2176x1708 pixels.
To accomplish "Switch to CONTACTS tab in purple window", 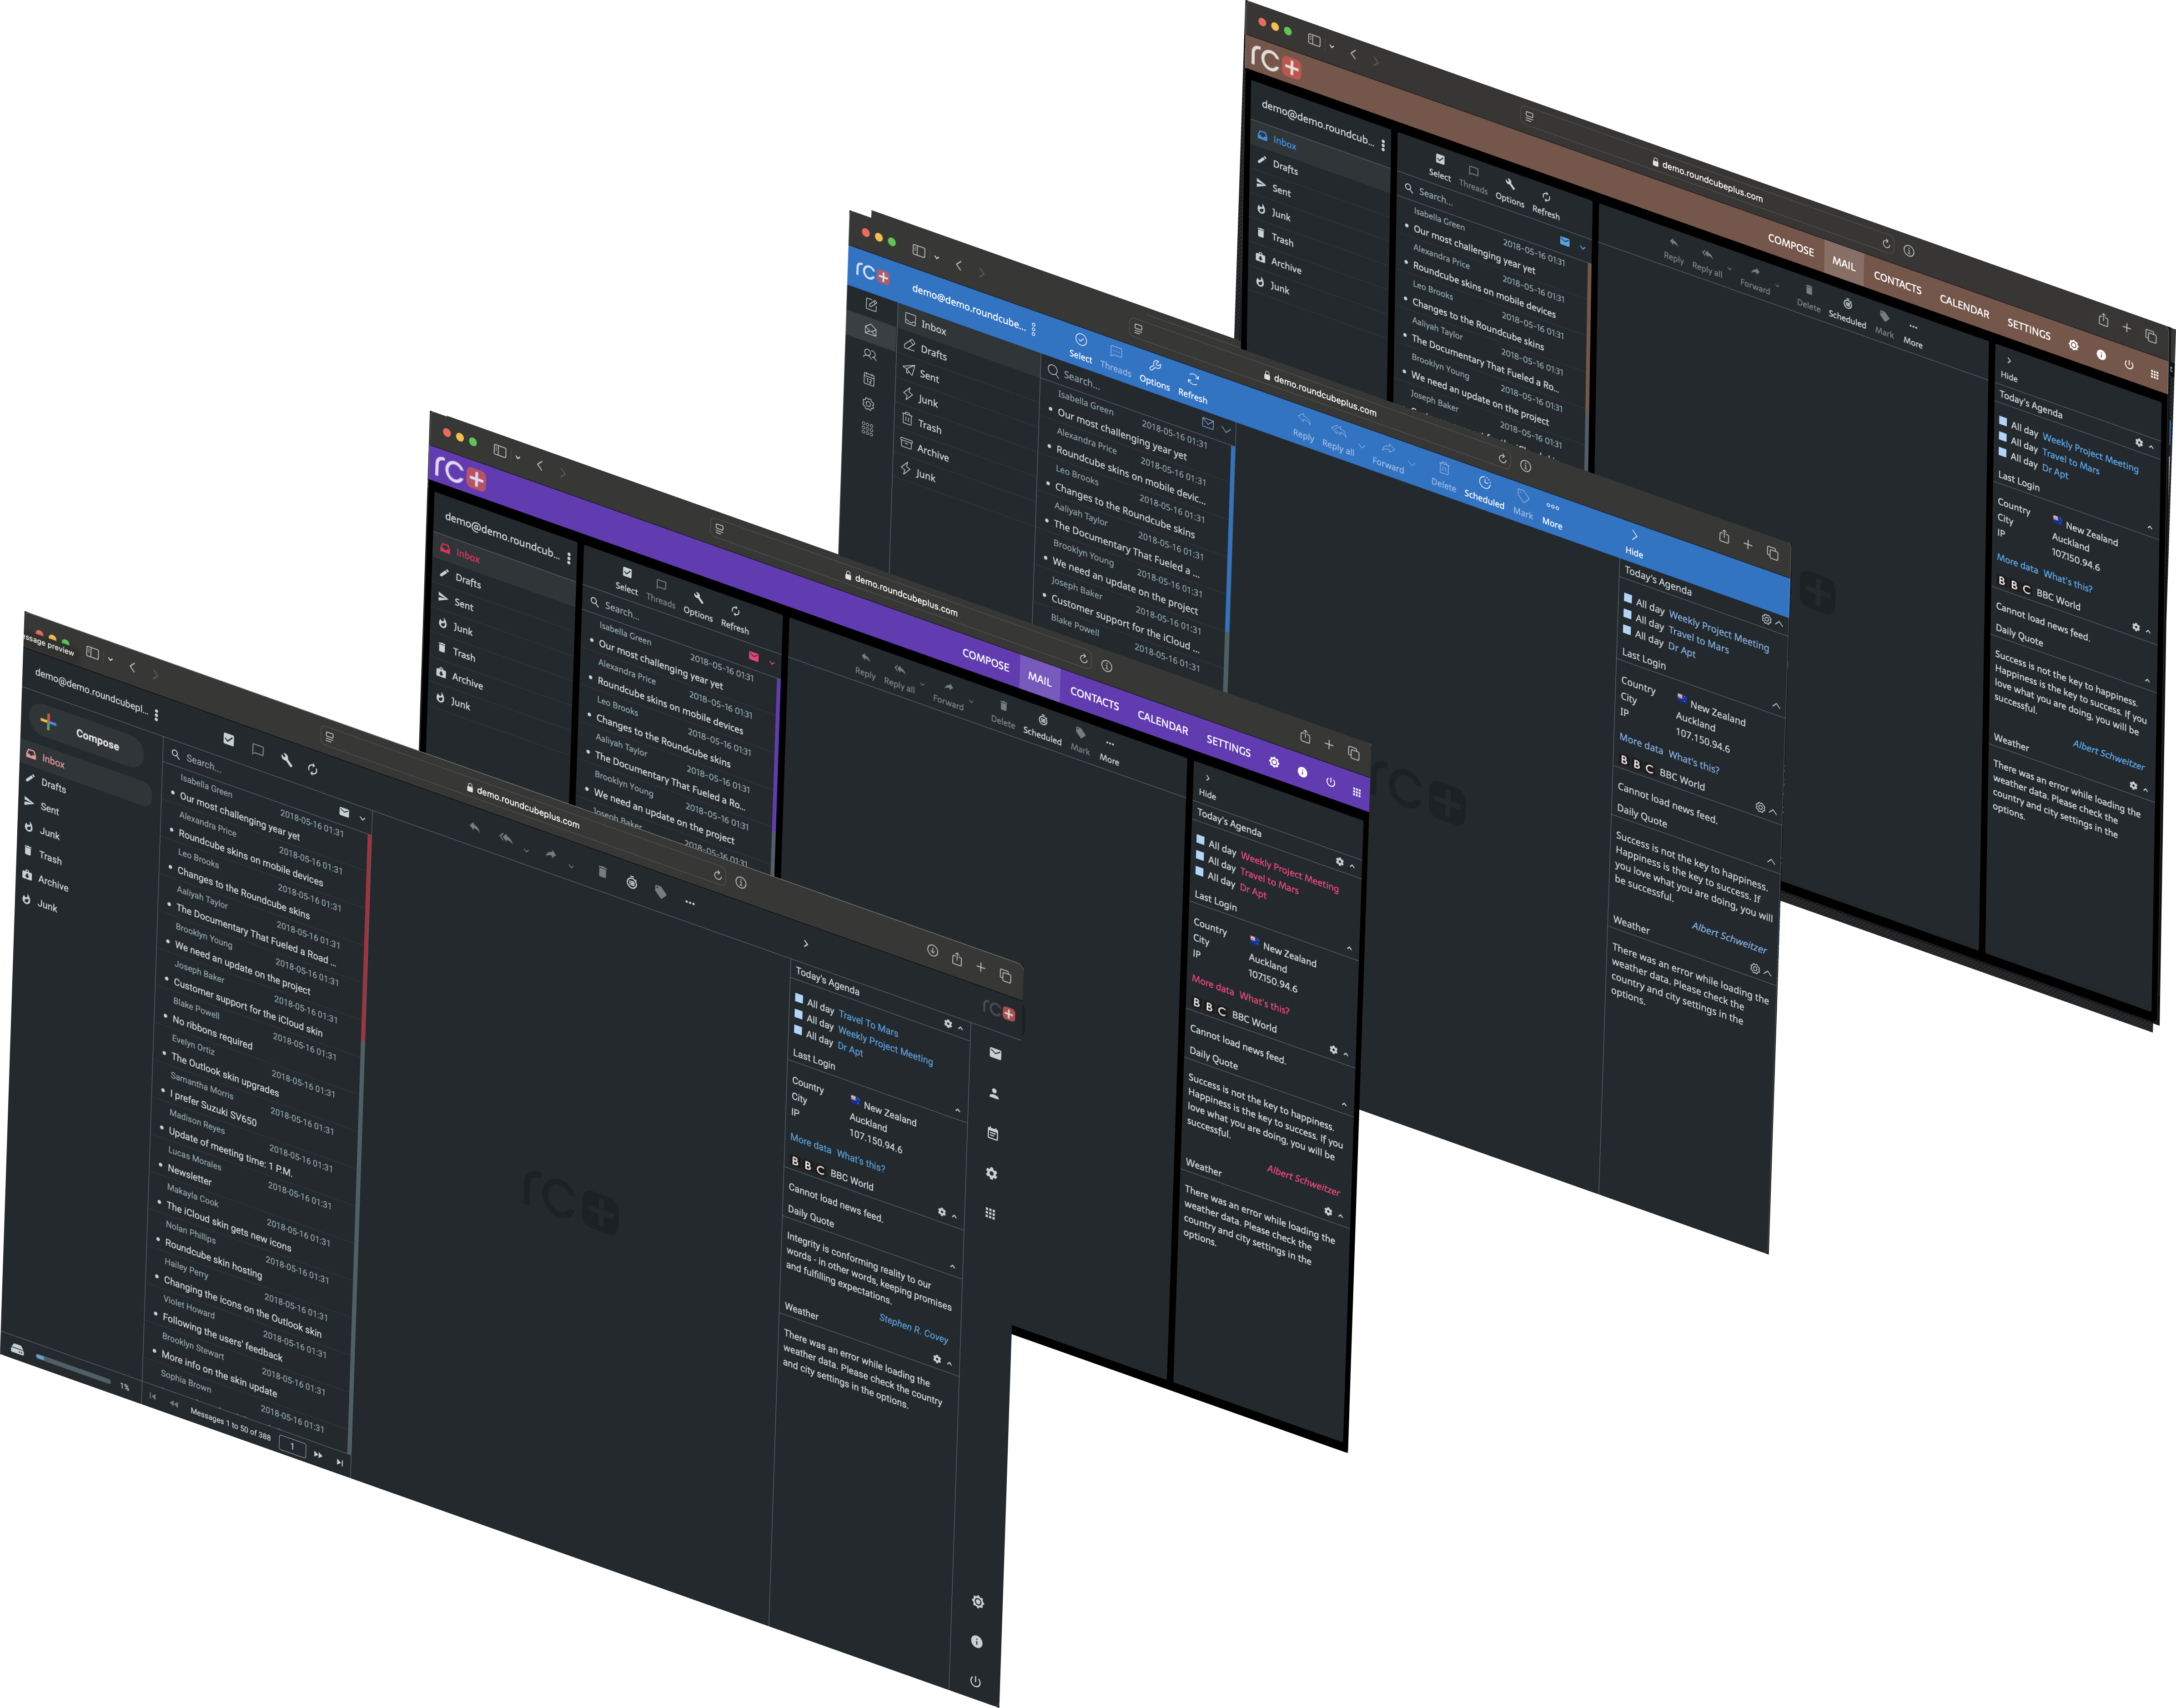I will point(1094,699).
